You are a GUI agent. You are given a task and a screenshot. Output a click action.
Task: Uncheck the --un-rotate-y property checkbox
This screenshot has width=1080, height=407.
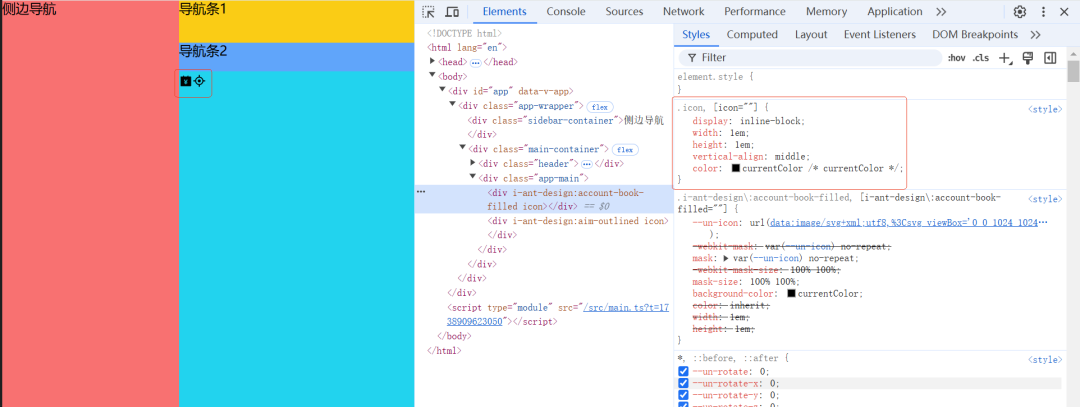684,395
